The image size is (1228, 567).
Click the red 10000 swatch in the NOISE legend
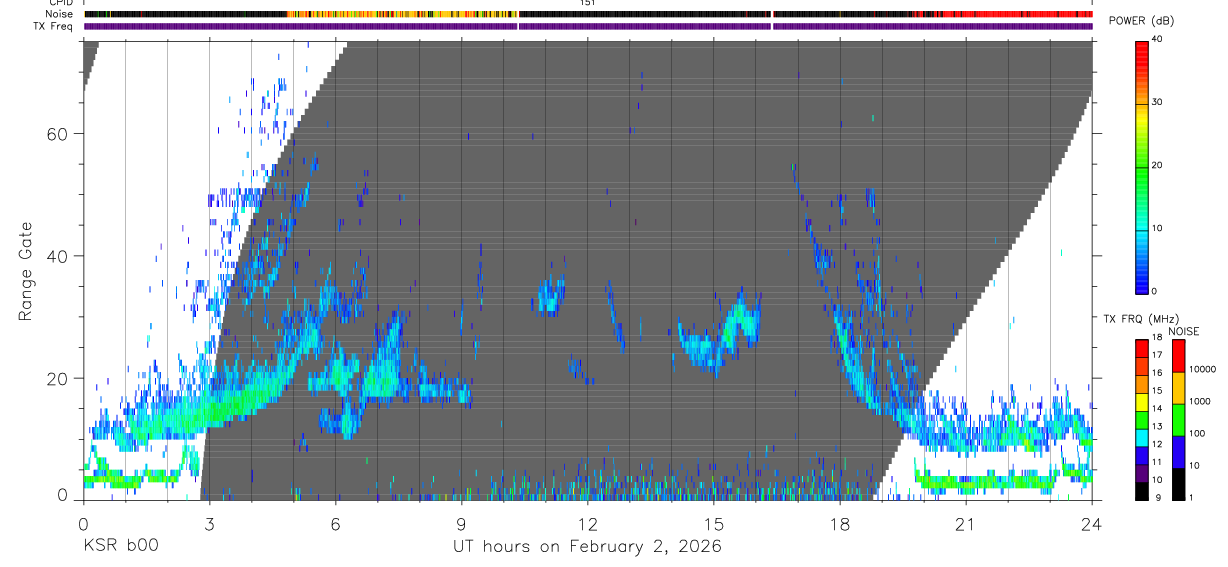[x=1179, y=356]
